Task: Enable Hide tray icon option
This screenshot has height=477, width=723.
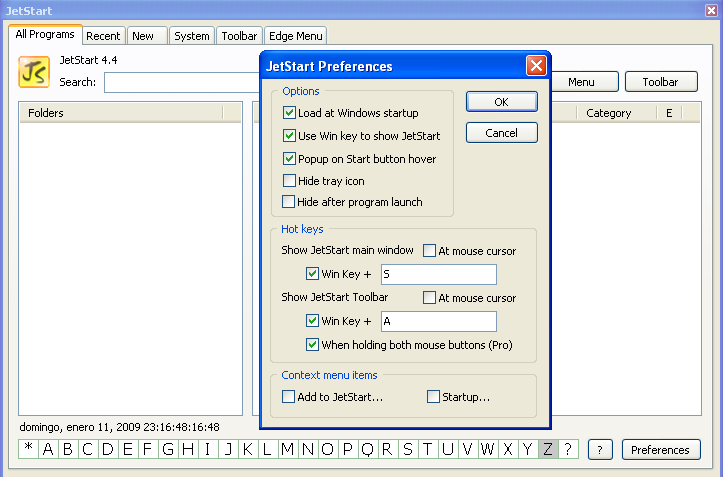Action: click(x=289, y=180)
